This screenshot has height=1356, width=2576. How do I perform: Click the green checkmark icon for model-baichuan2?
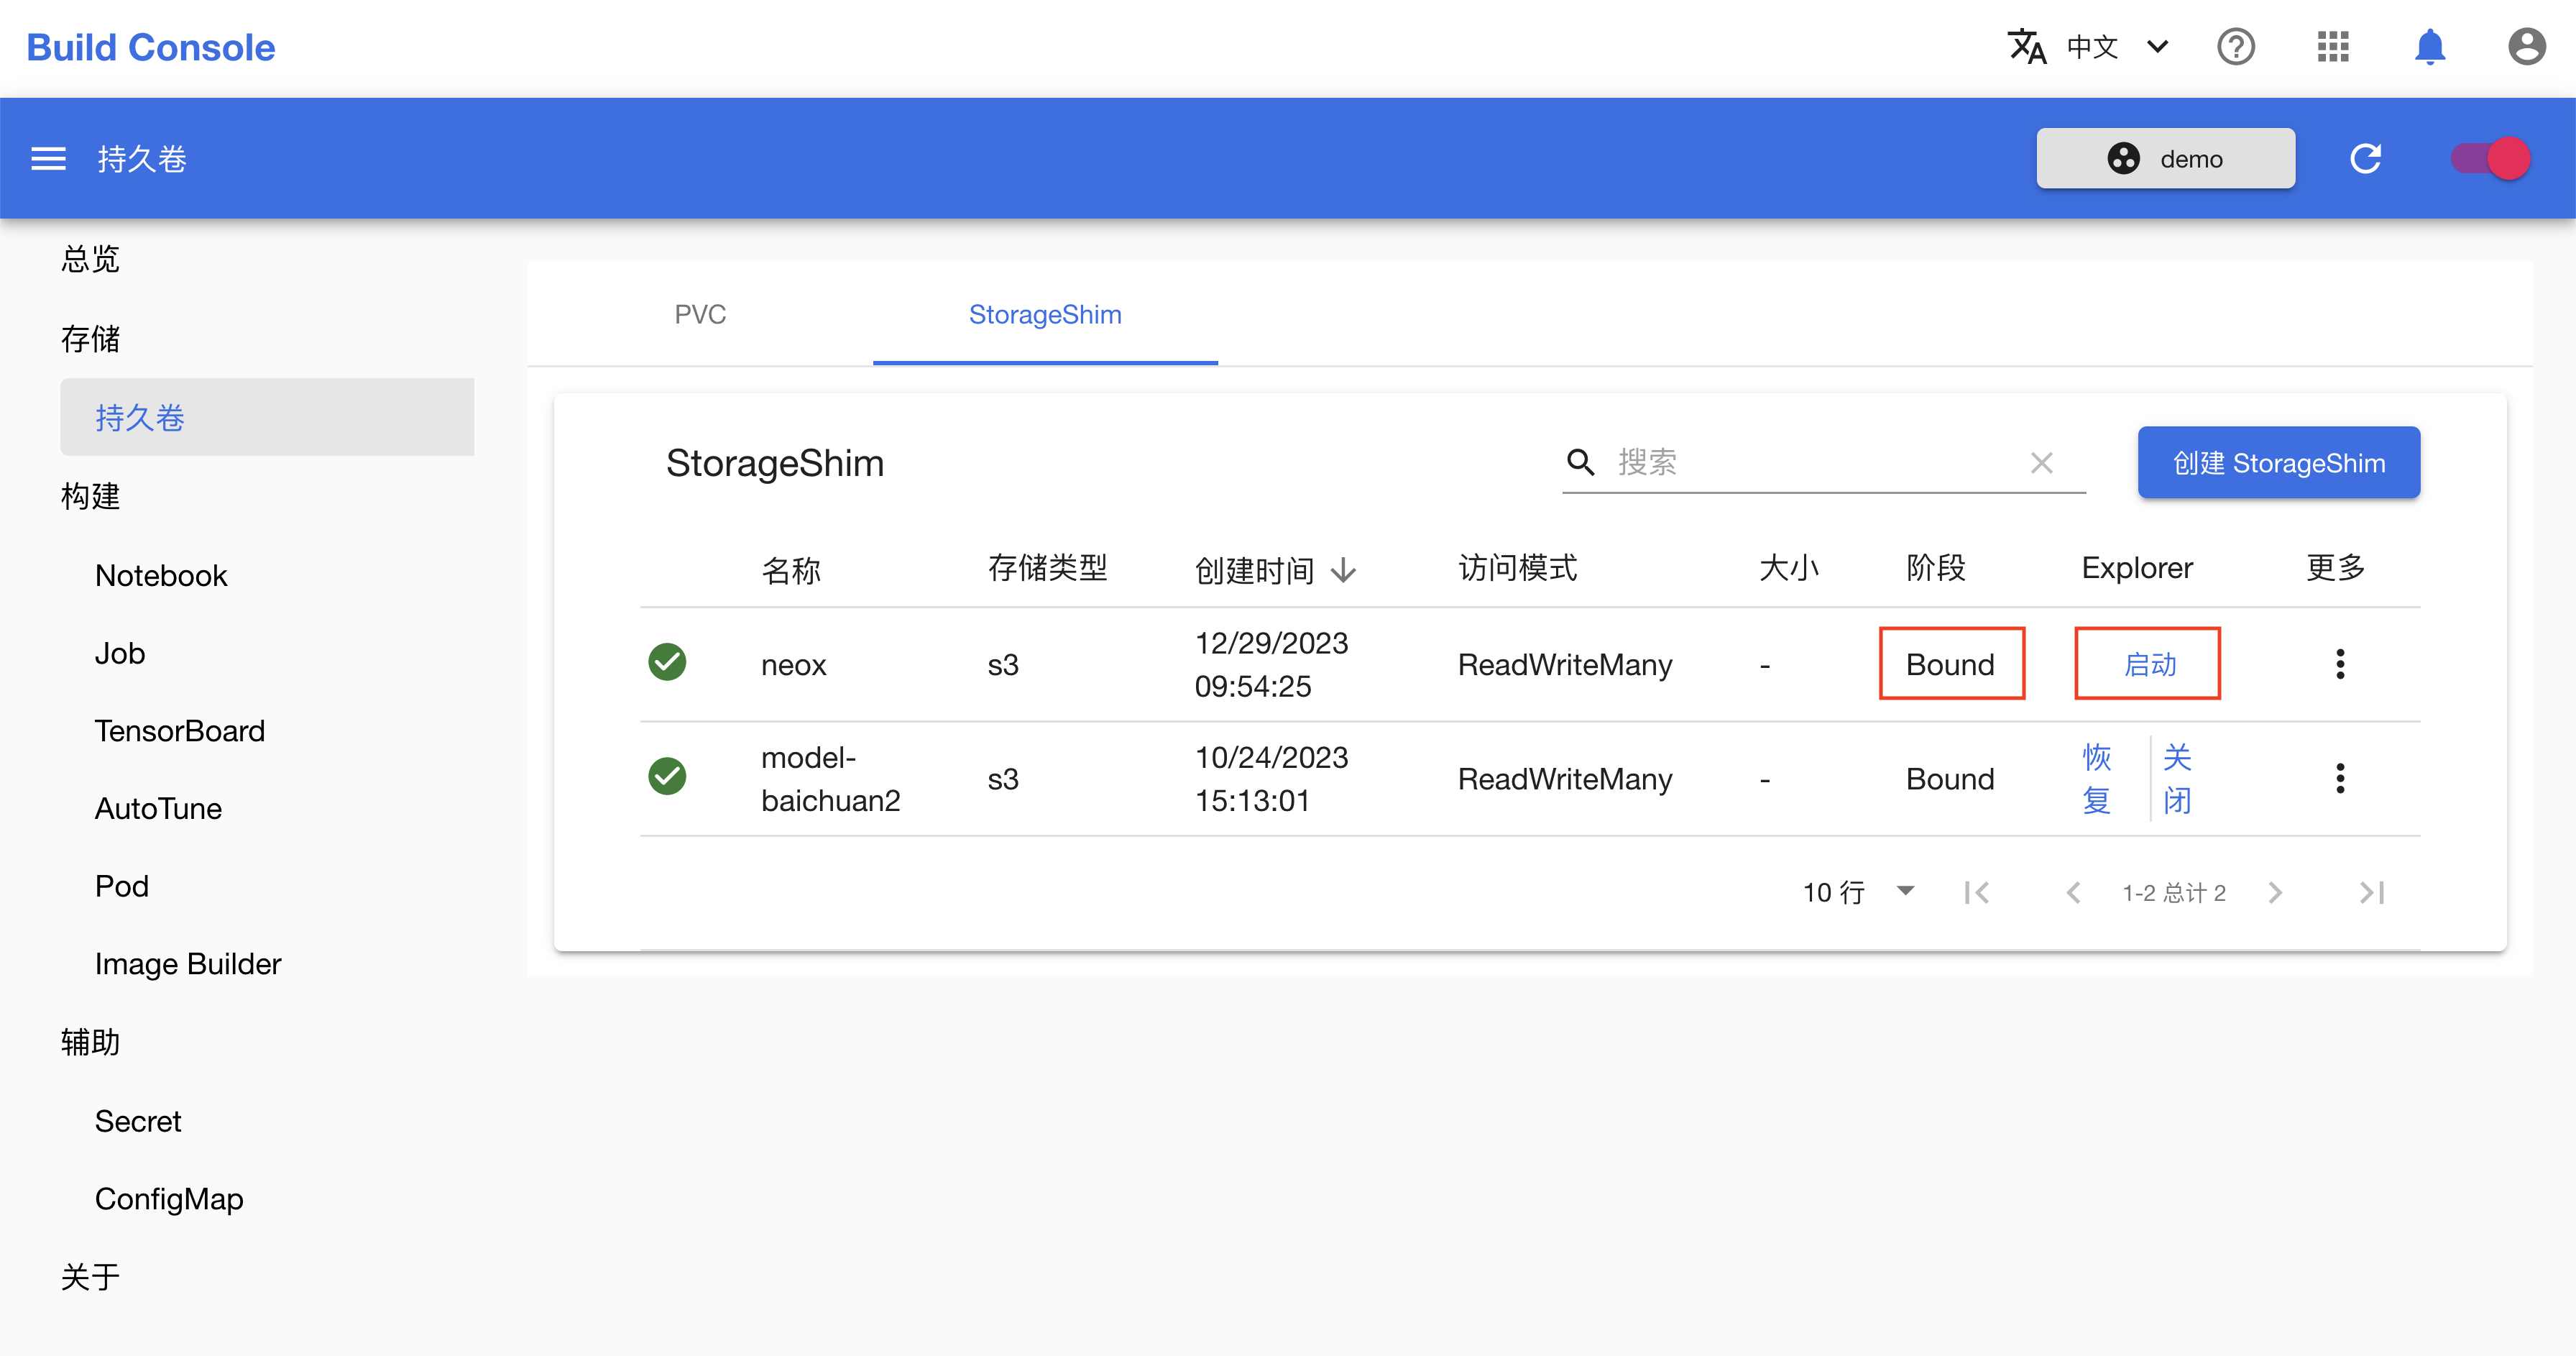(x=668, y=779)
